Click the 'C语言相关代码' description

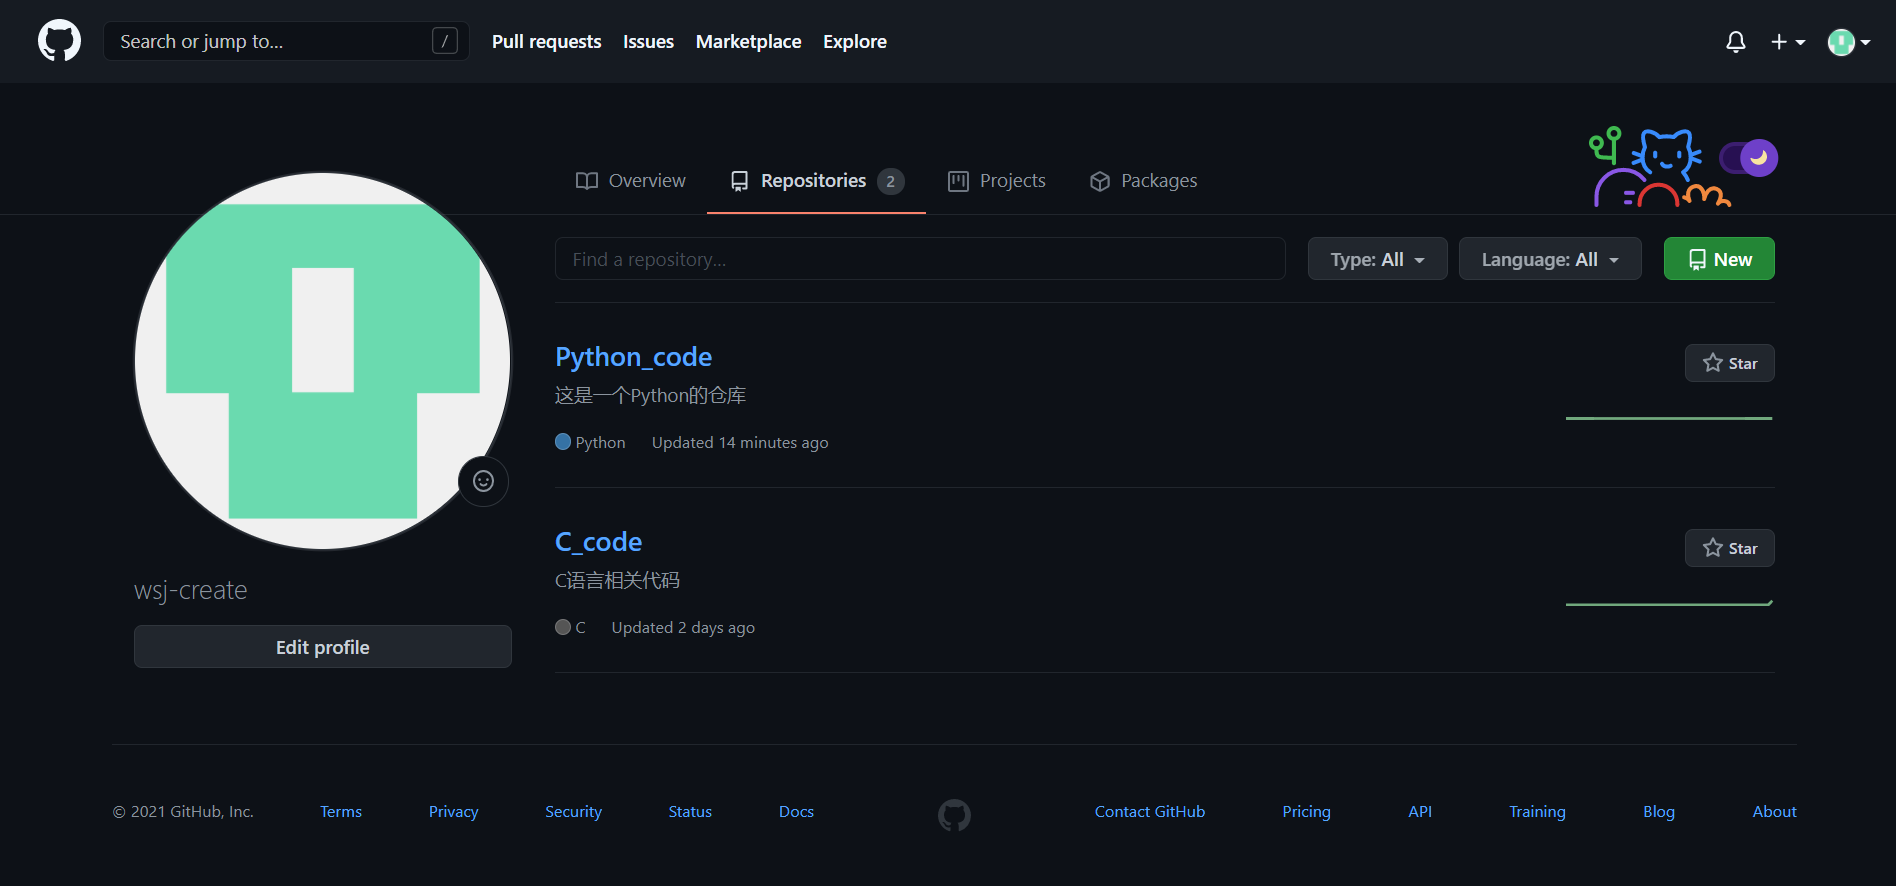[x=617, y=580]
